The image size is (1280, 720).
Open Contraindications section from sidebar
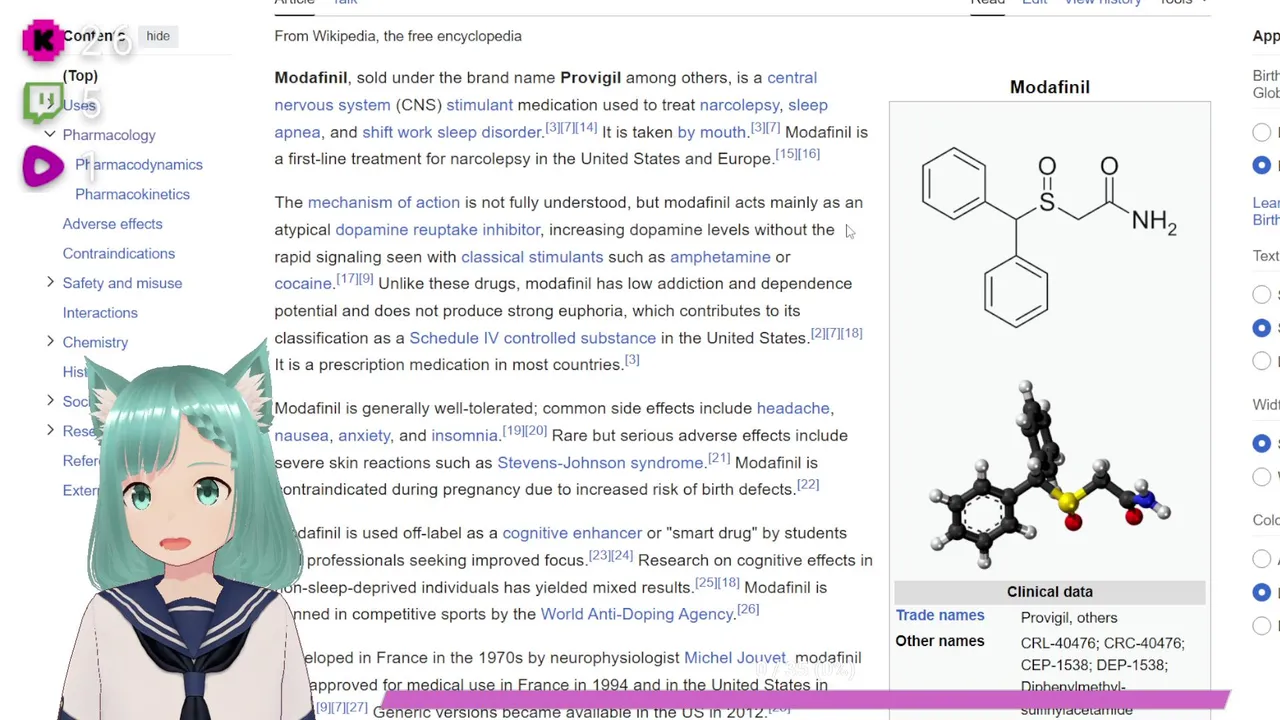tap(119, 253)
